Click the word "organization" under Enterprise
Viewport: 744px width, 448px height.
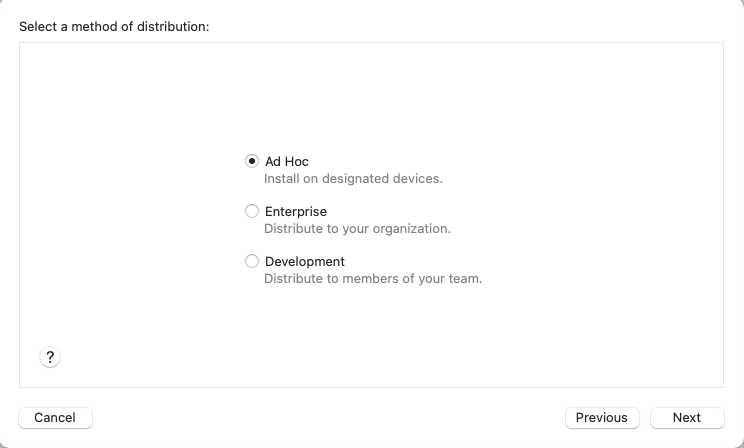point(412,229)
